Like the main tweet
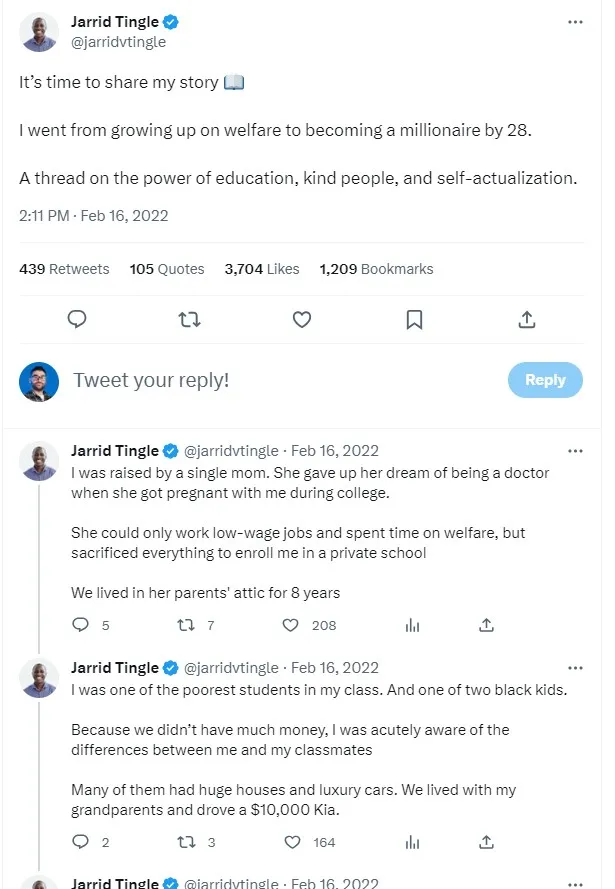 pos(301,318)
